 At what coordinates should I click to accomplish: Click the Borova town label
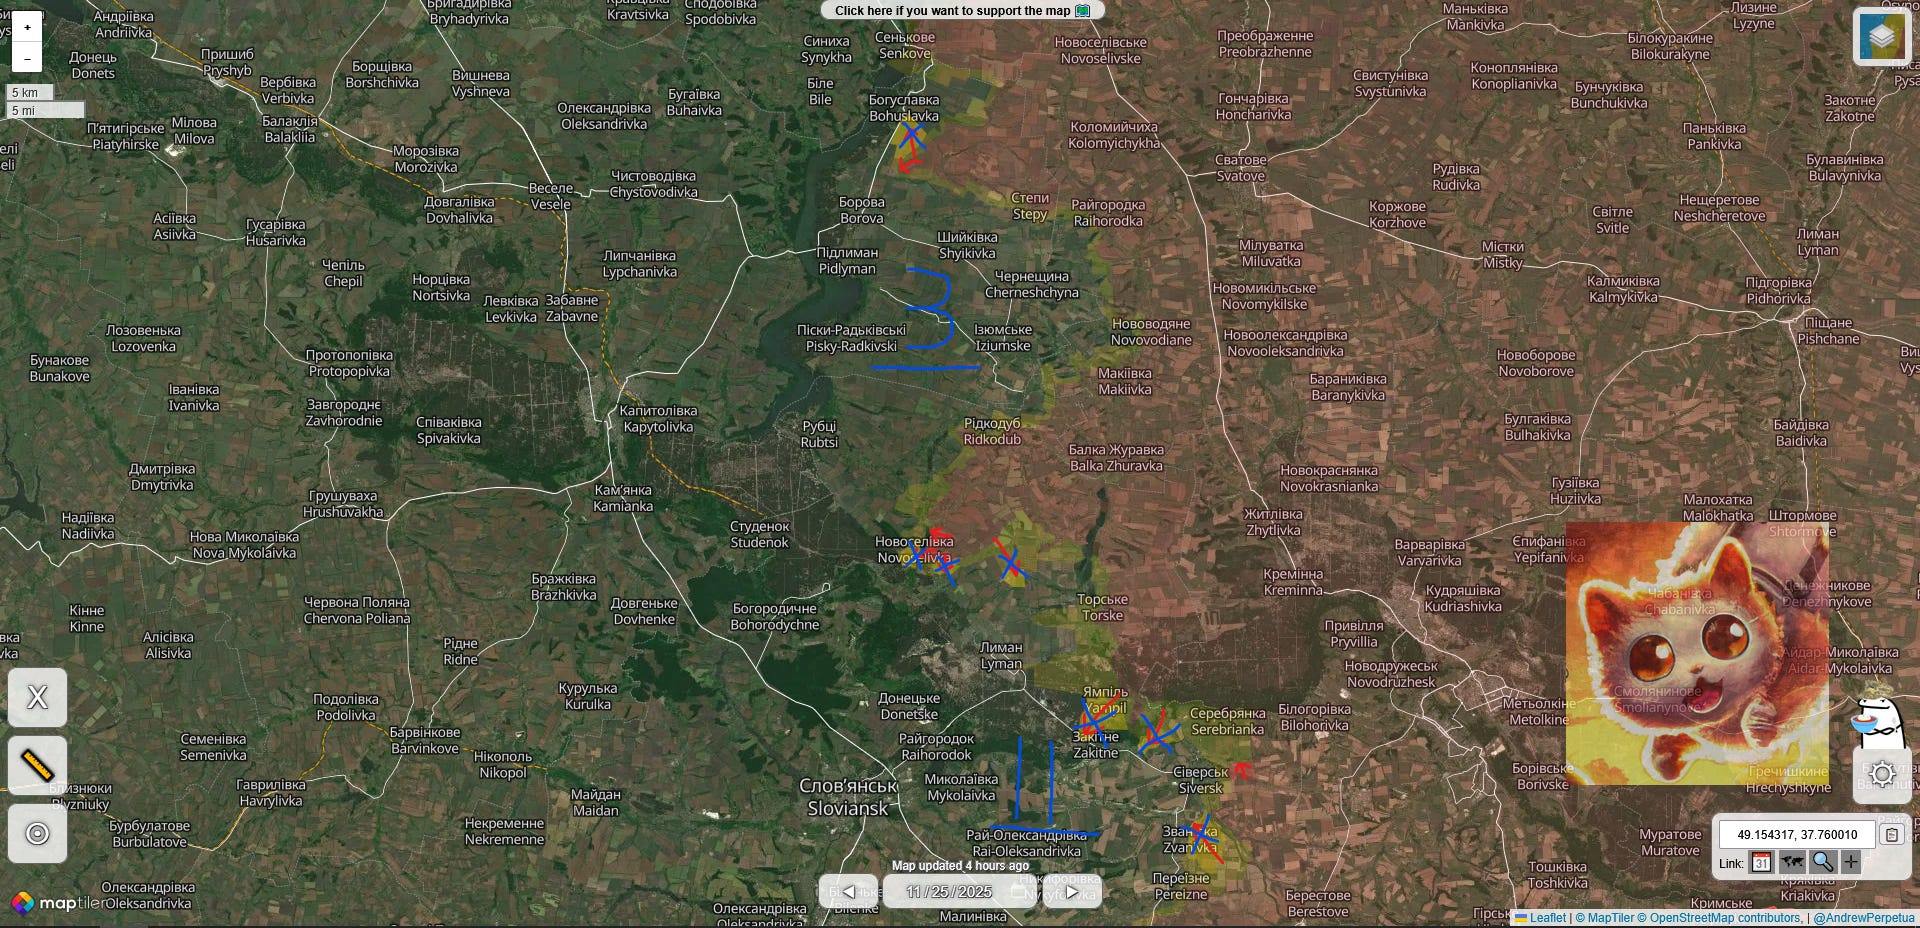point(861,210)
